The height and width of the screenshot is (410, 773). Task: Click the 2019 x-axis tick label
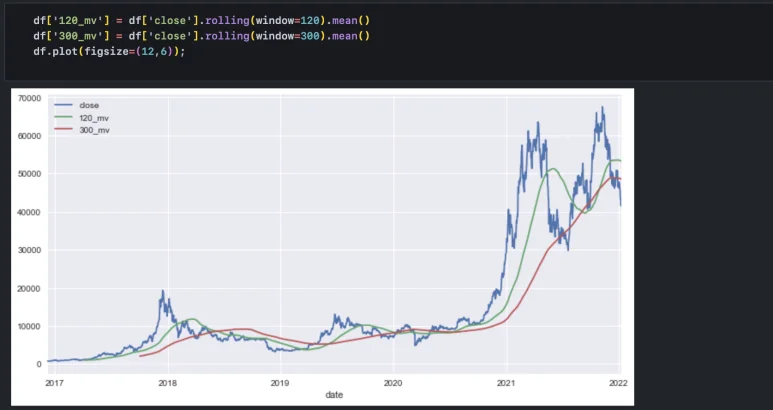[280, 382]
